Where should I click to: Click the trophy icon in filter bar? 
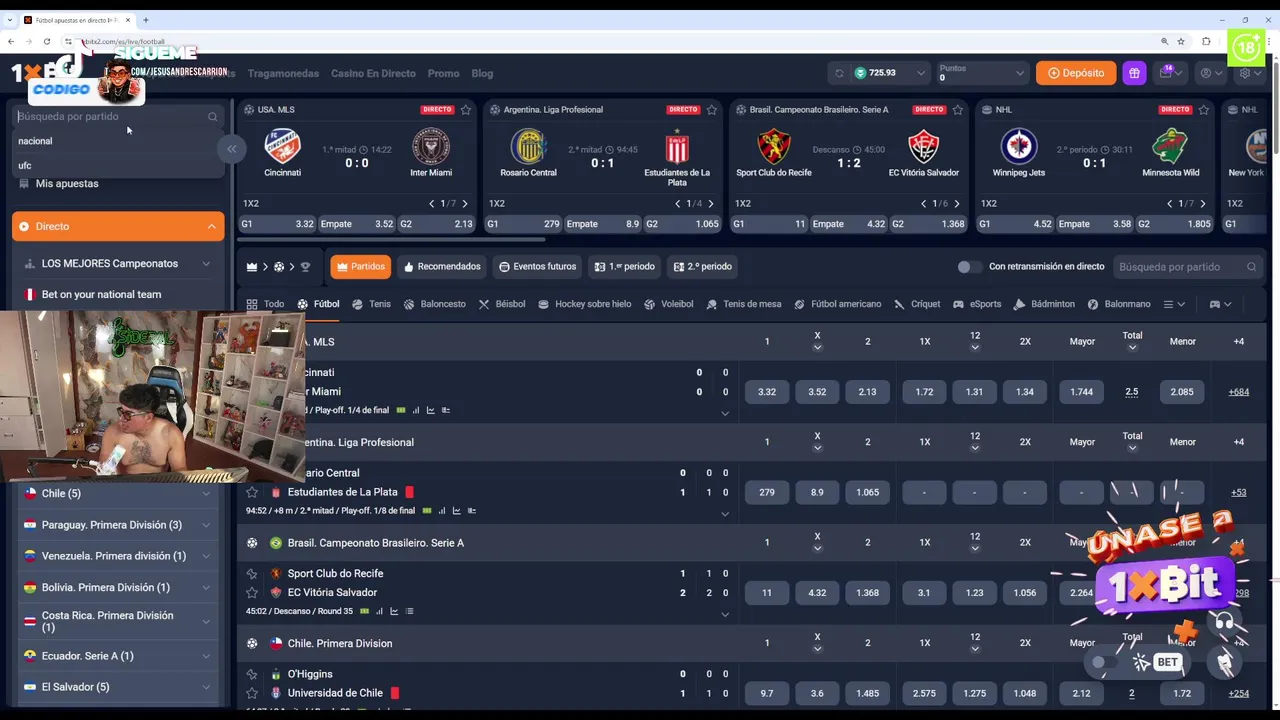click(305, 267)
